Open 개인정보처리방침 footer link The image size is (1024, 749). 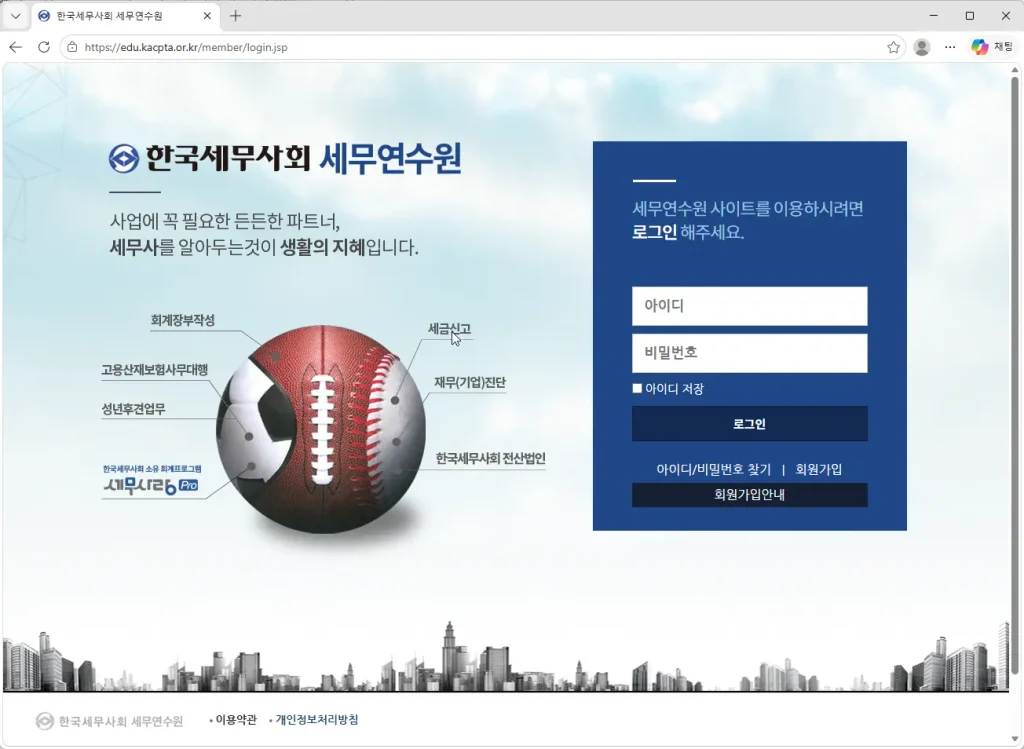pyautogui.click(x=317, y=720)
